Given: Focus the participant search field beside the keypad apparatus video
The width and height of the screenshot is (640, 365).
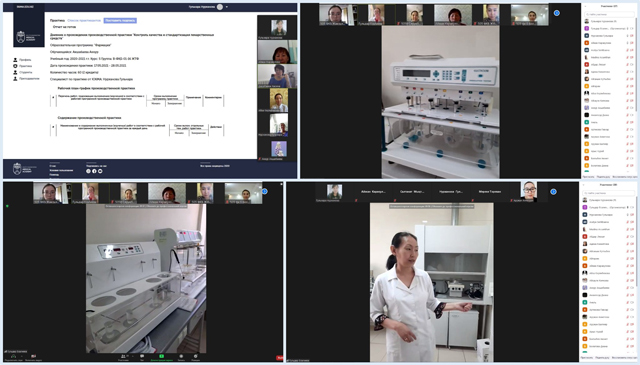Looking at the screenshot, I should pos(609,14).
